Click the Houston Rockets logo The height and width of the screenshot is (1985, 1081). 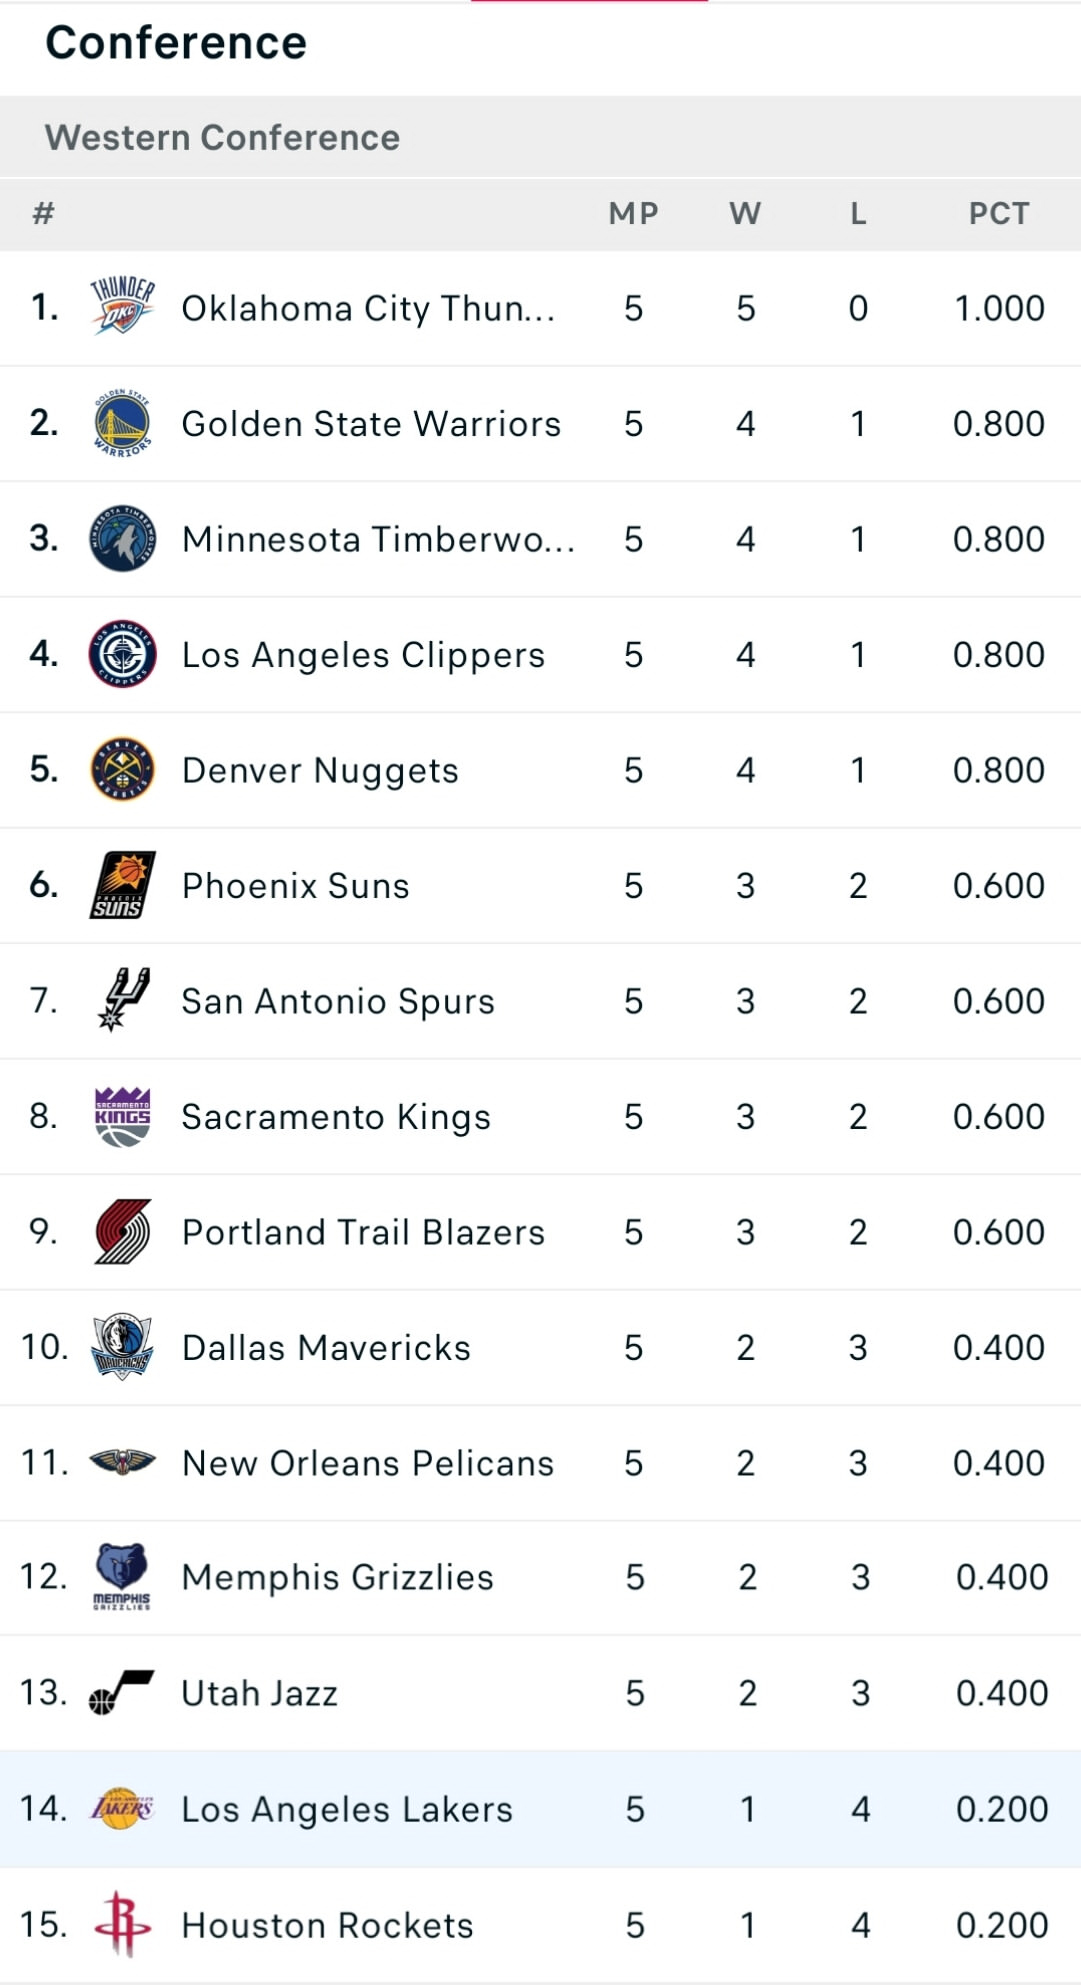(x=122, y=1924)
